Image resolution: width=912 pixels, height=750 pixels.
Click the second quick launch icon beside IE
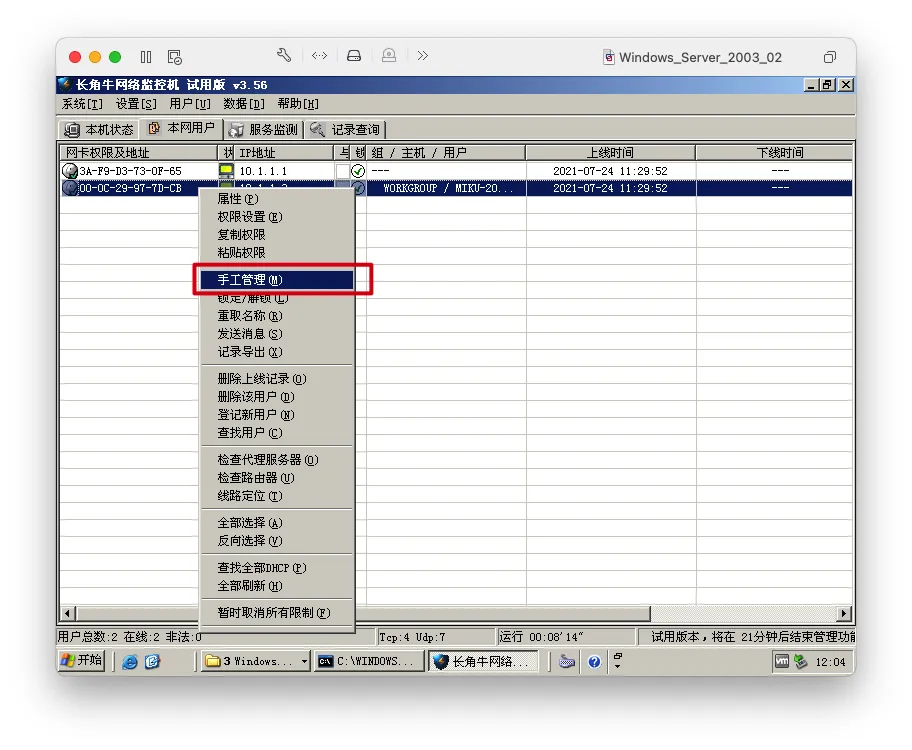click(152, 662)
